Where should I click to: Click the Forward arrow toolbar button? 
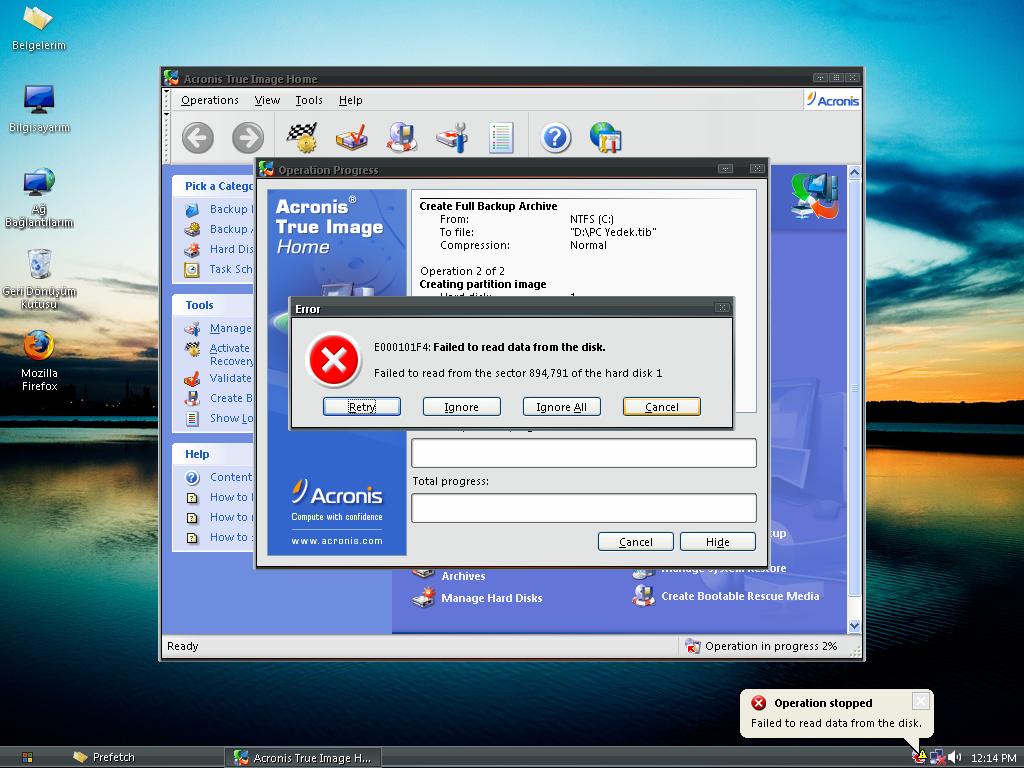pyautogui.click(x=248, y=138)
